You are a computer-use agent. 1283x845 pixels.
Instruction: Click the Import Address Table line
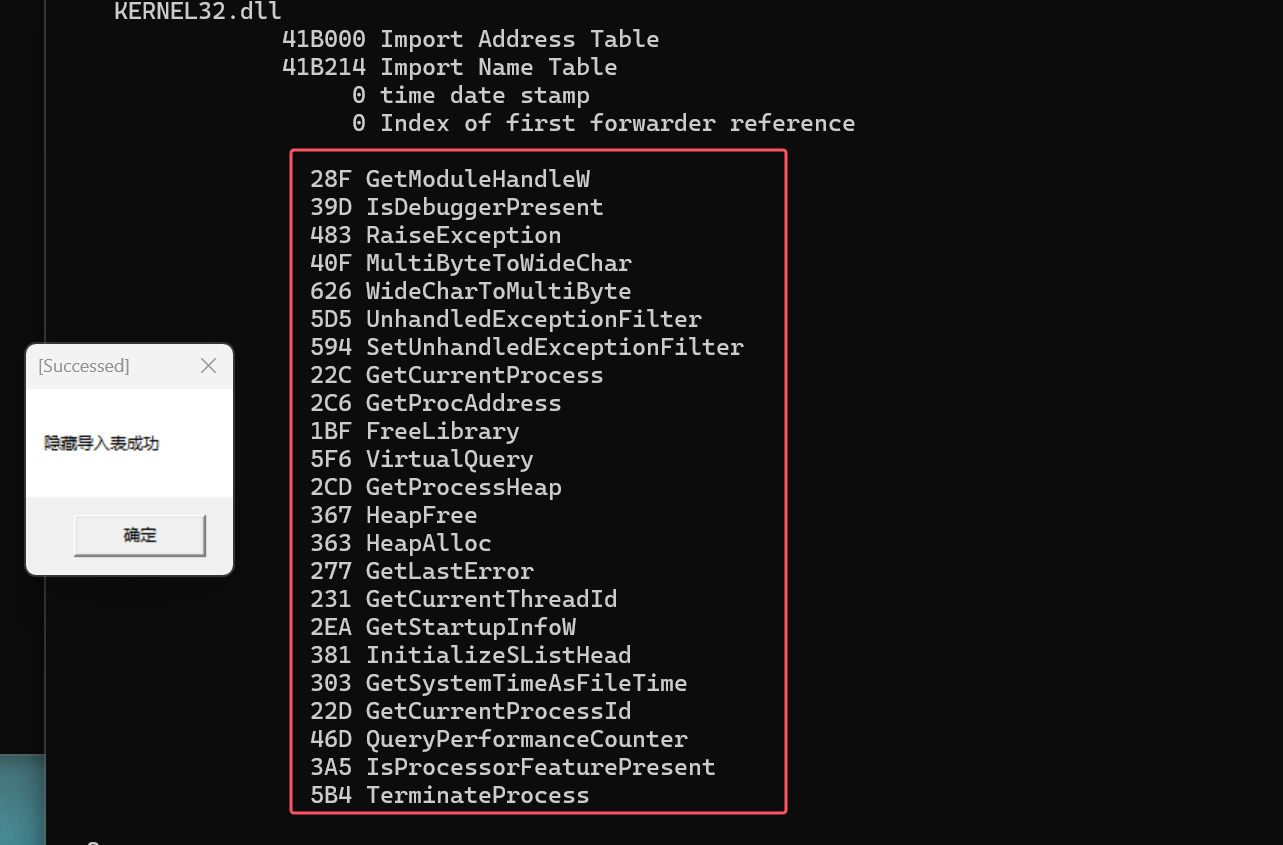click(x=470, y=39)
